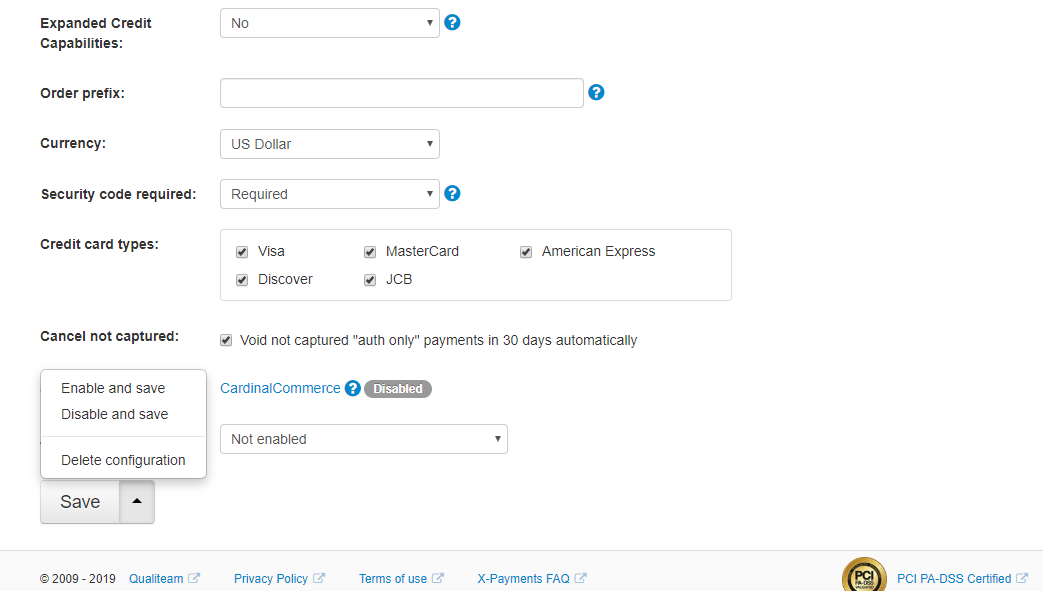Click the PCI PA-DSS badge logo
This screenshot has width=1043, height=591.
(x=864, y=575)
